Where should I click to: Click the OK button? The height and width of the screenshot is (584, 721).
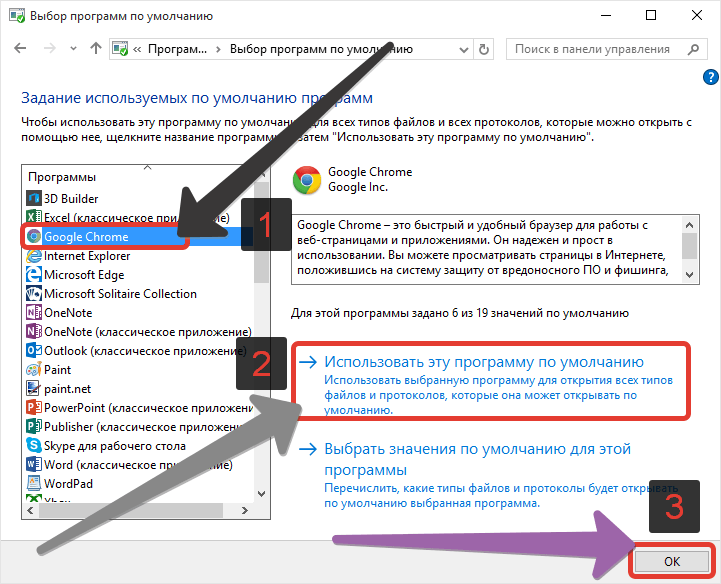[672, 561]
